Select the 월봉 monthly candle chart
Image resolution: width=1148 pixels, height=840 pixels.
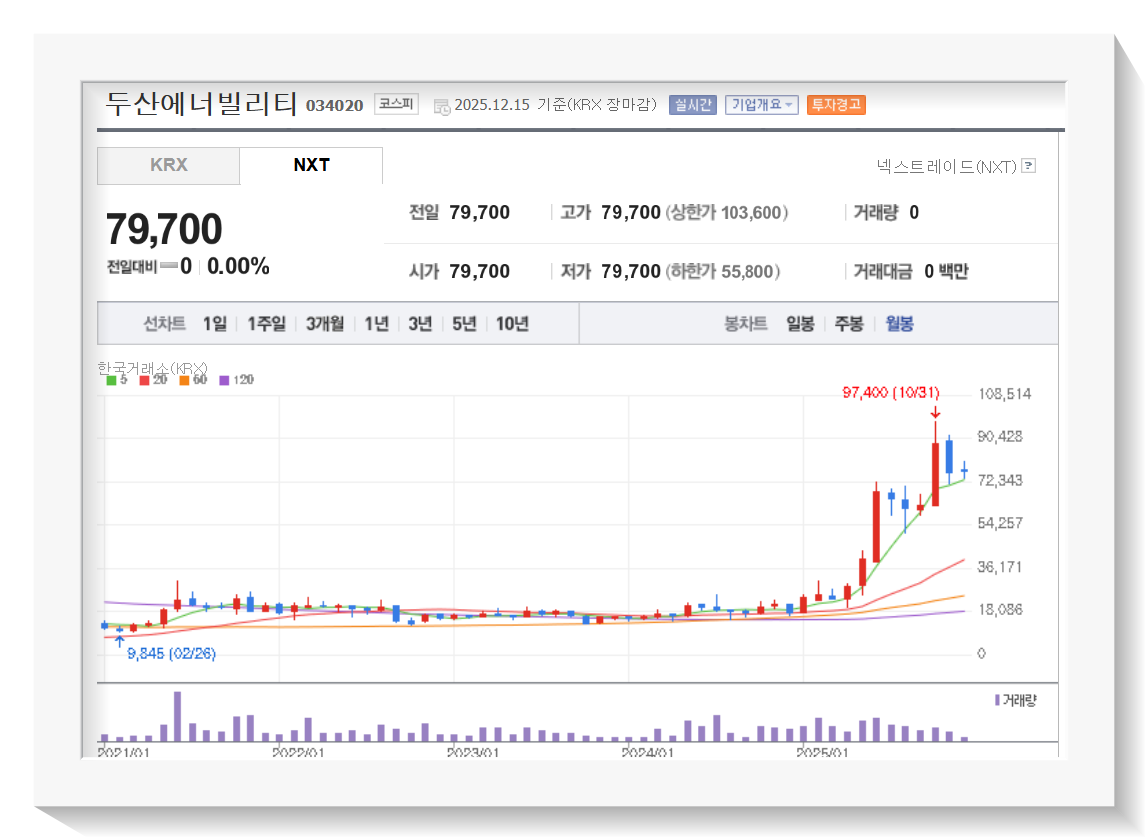pos(899,324)
